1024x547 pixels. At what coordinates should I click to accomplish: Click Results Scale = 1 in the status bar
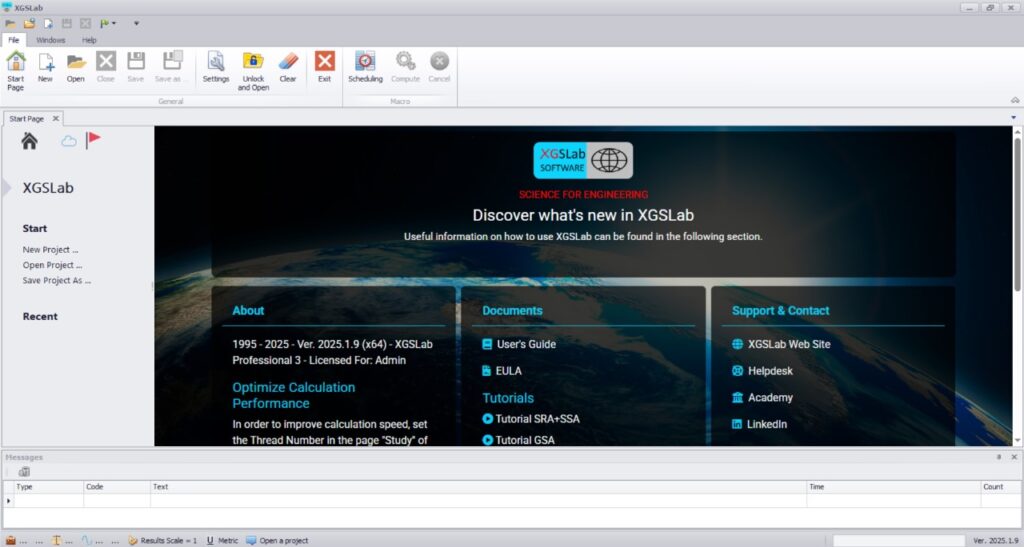tap(163, 540)
